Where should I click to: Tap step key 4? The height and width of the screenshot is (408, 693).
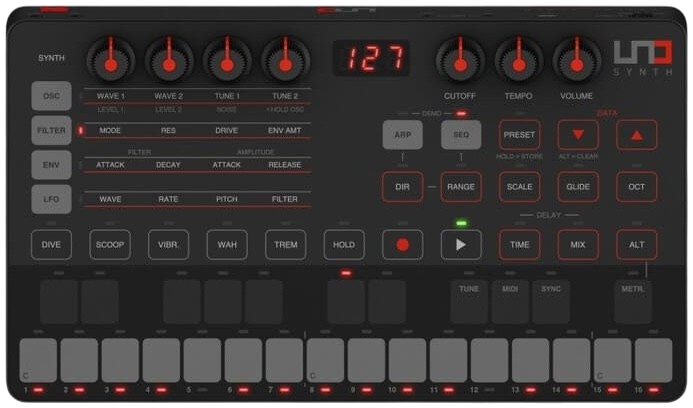(161, 360)
